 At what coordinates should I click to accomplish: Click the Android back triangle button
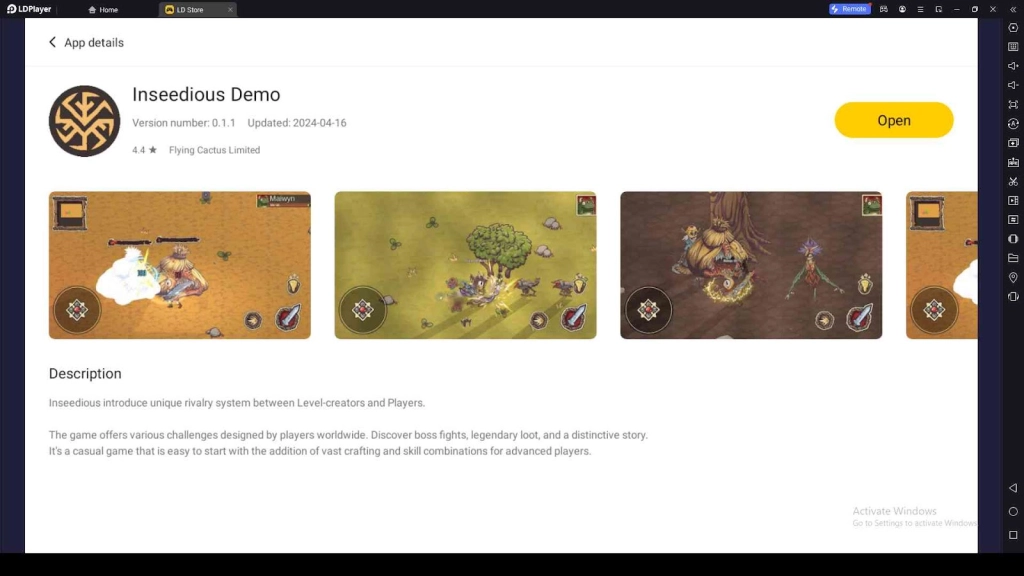pos(1013,488)
